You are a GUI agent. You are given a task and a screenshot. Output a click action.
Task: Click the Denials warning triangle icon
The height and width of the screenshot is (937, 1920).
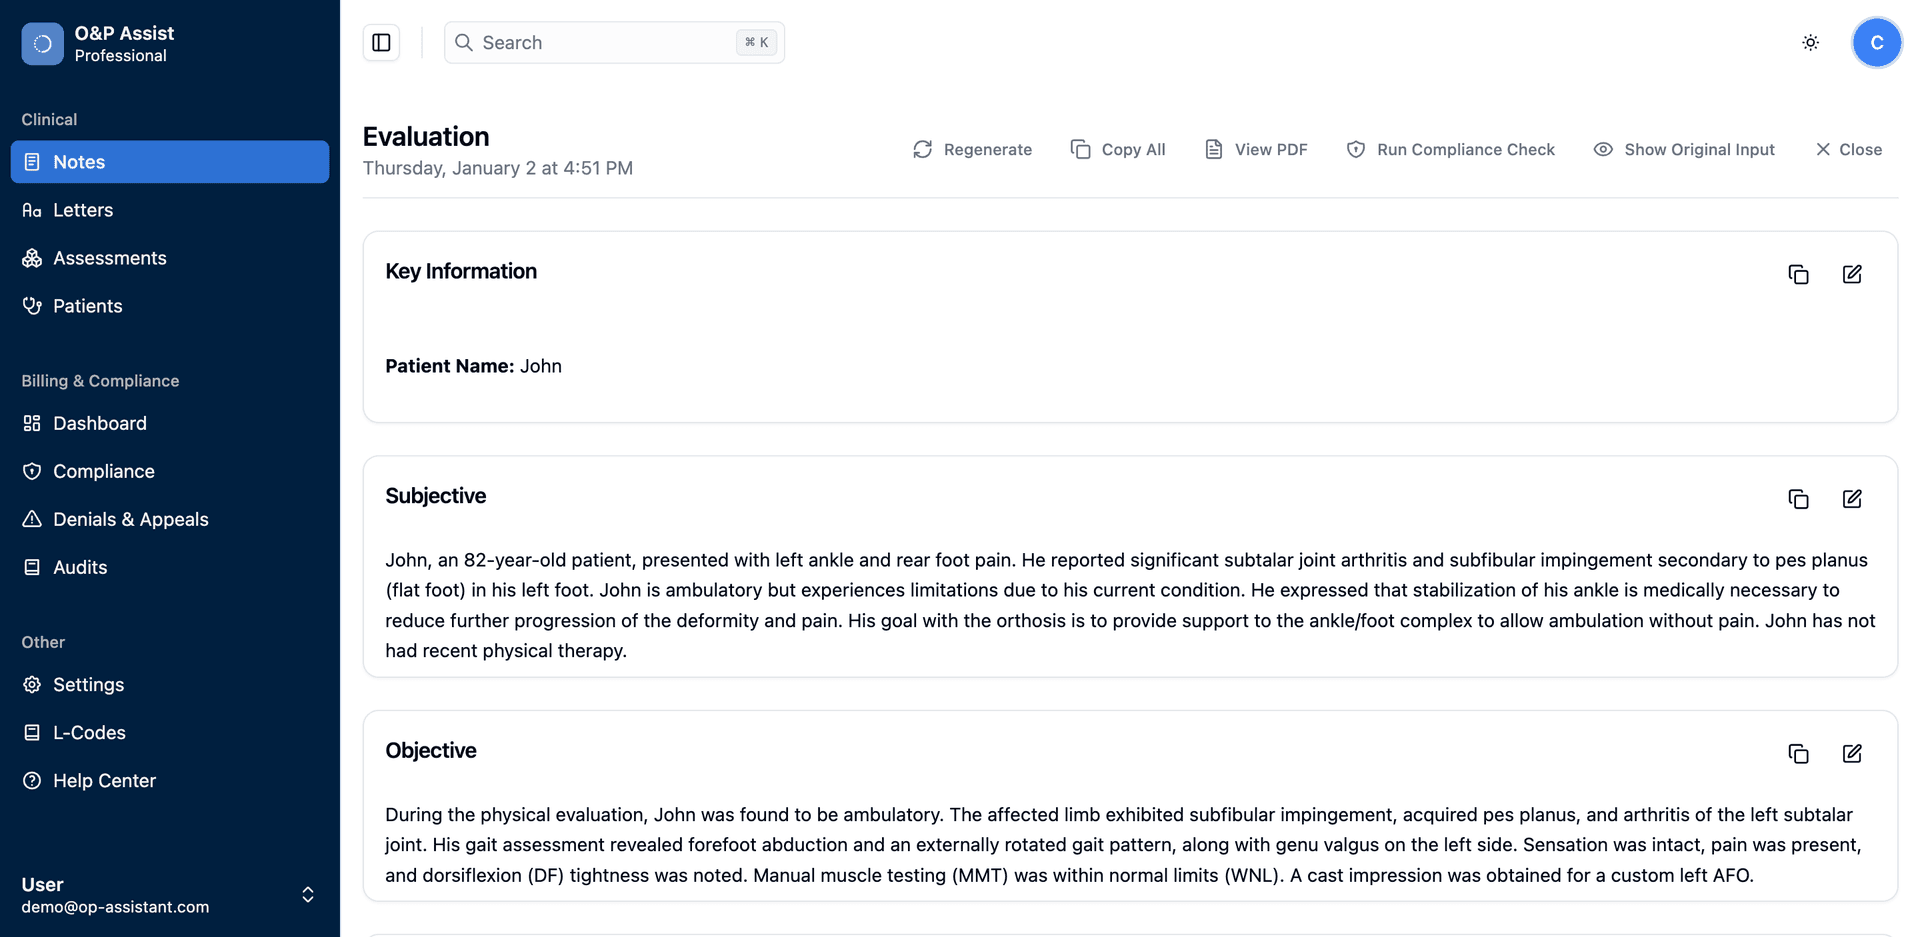pyautogui.click(x=32, y=519)
